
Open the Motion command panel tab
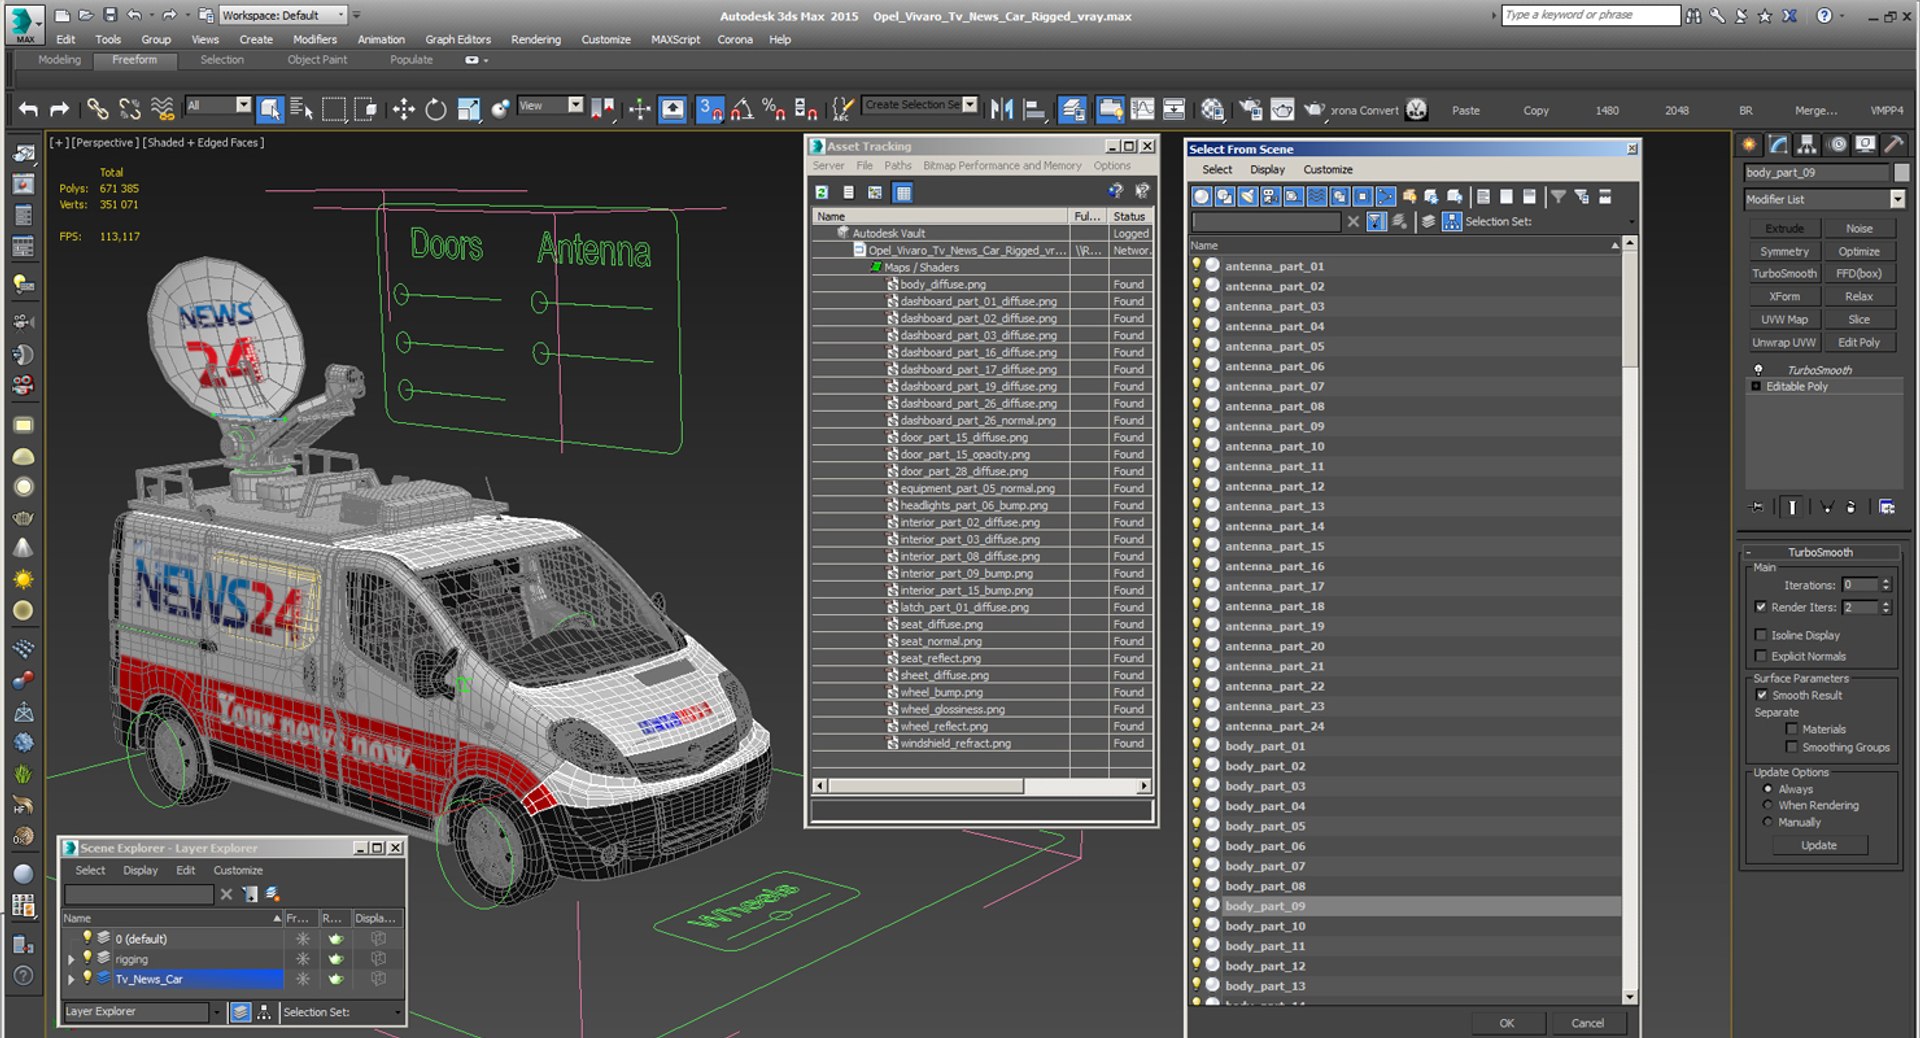[1837, 145]
